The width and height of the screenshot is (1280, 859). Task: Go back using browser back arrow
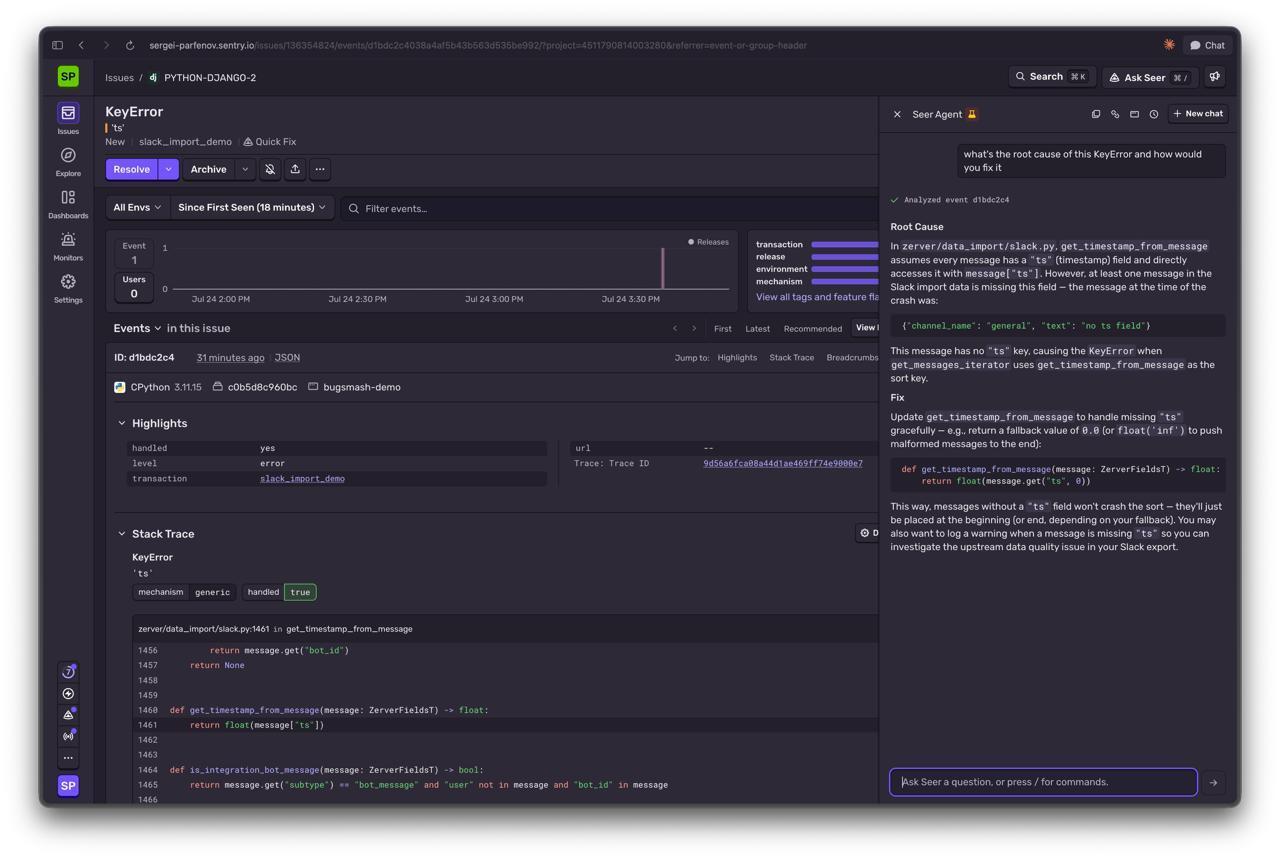[81, 45]
